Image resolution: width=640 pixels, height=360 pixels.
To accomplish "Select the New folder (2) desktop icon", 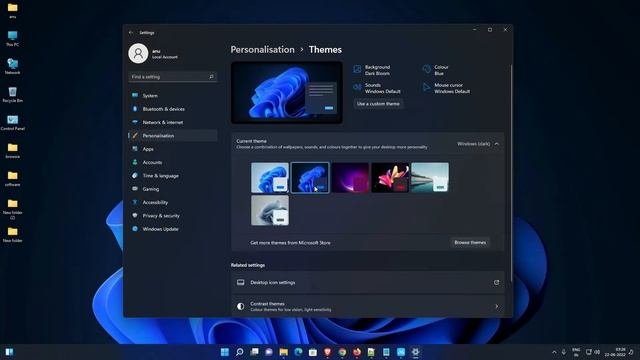I will [x=13, y=209].
